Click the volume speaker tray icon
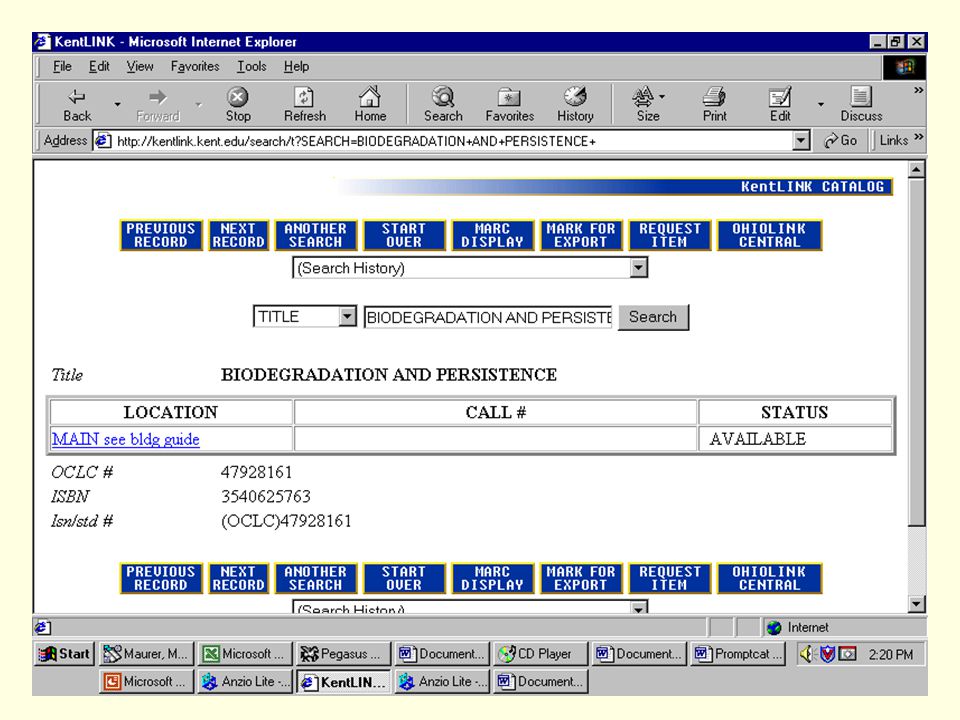Image resolution: width=960 pixels, height=720 pixels. (806, 654)
